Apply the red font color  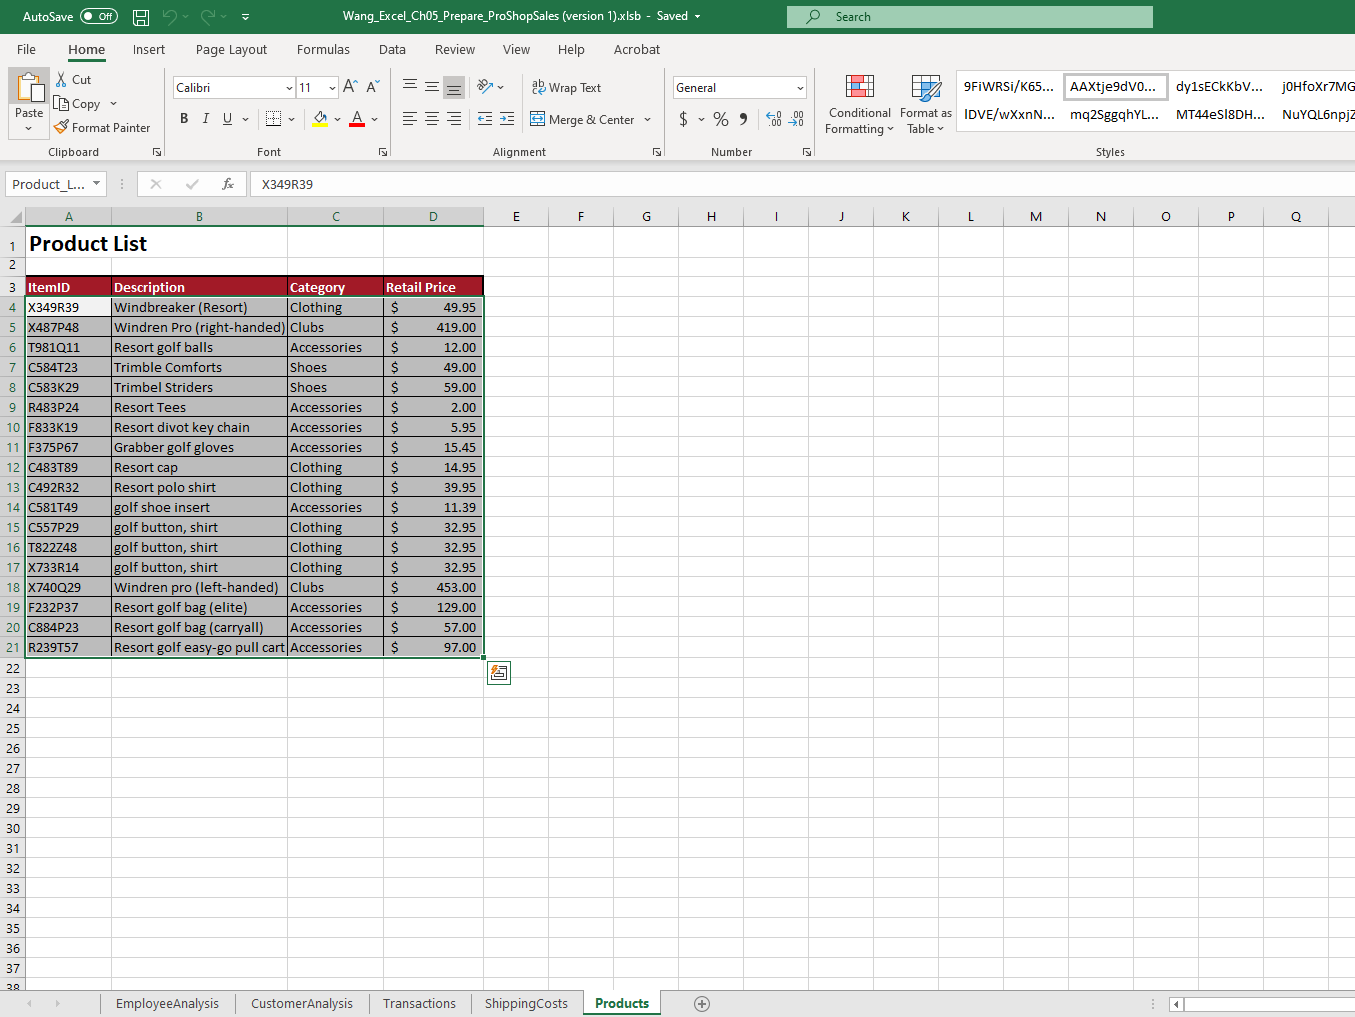pos(357,119)
